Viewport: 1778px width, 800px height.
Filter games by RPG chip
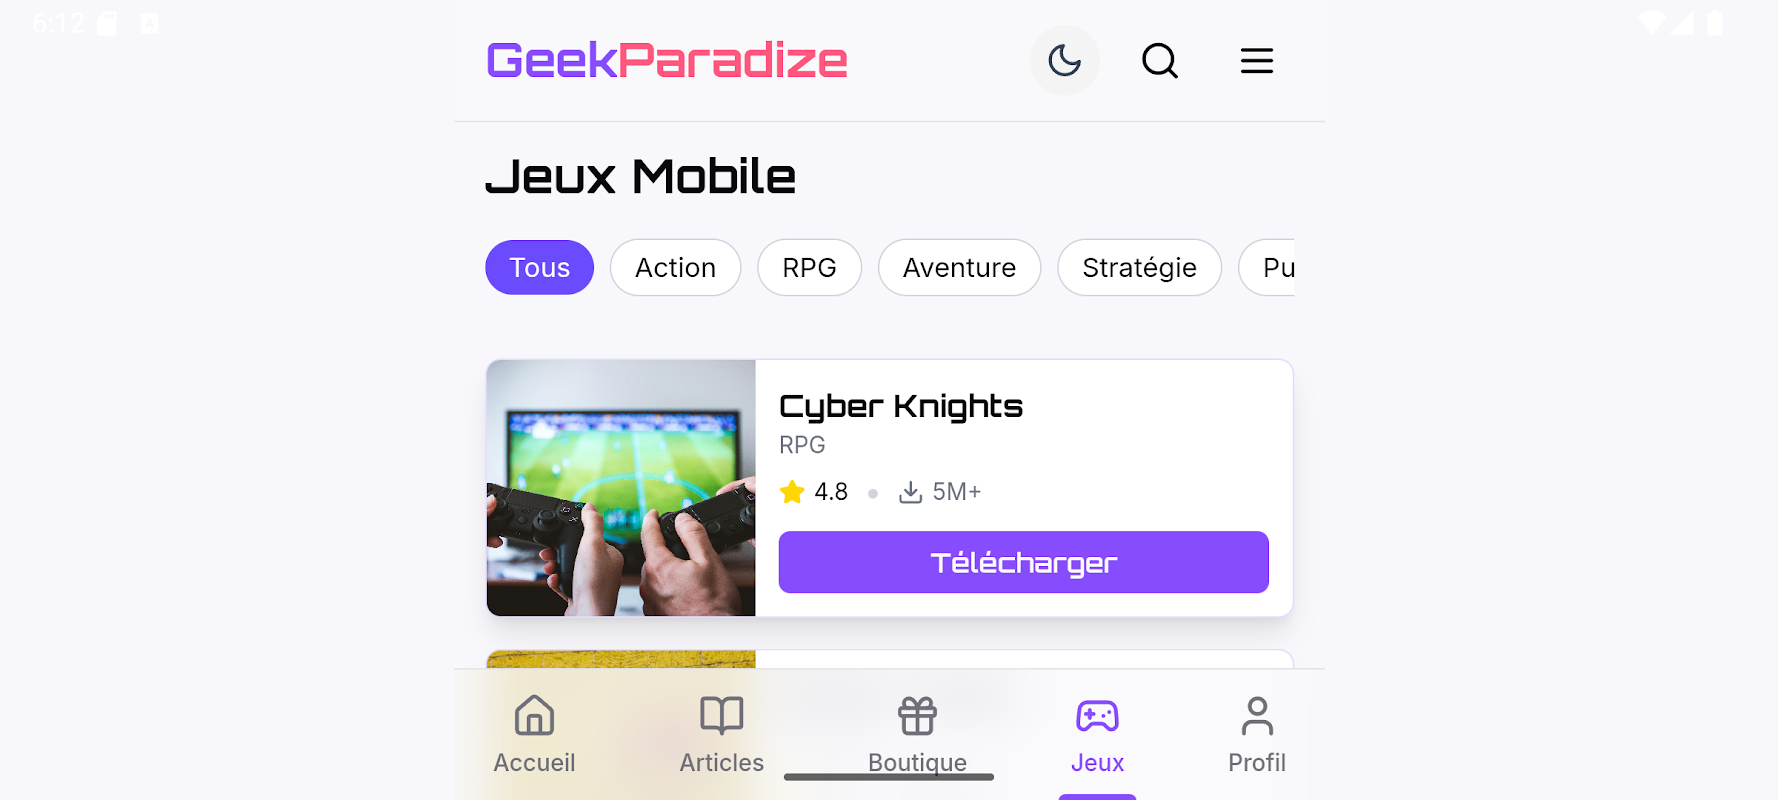809,267
